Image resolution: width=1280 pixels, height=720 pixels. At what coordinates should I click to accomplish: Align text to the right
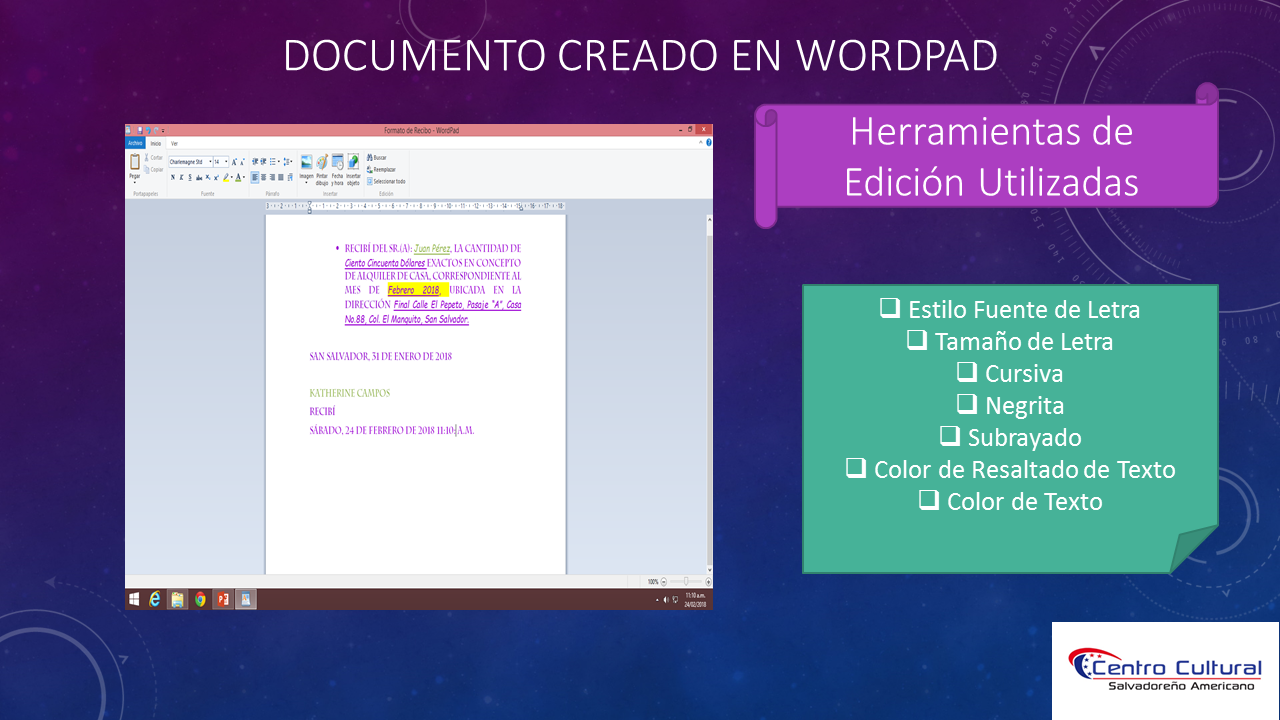272,177
